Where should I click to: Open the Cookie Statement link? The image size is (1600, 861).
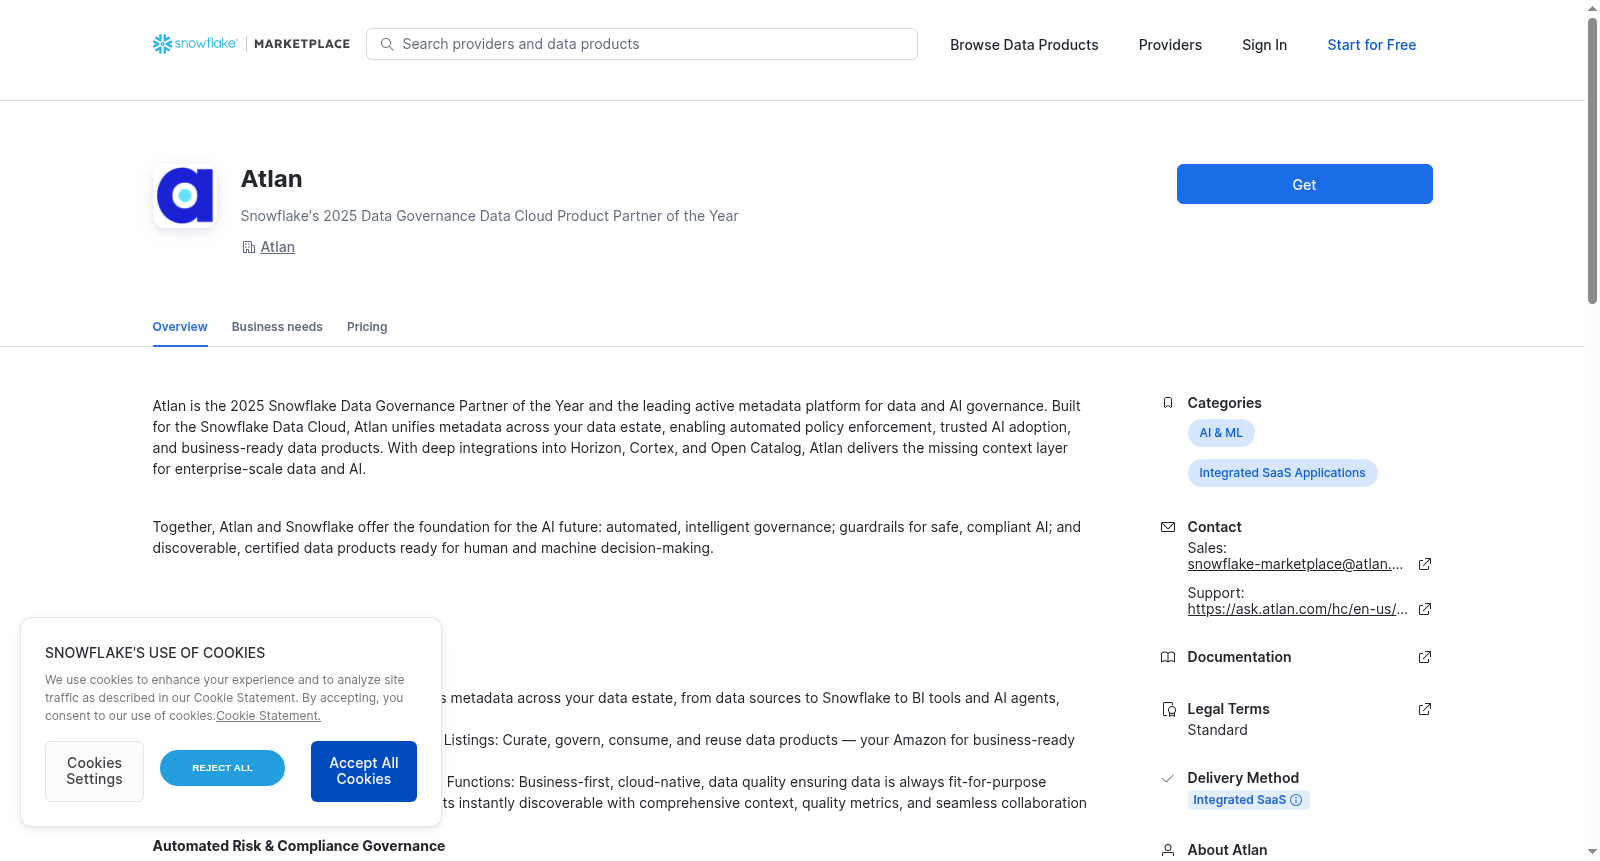pos(268,716)
